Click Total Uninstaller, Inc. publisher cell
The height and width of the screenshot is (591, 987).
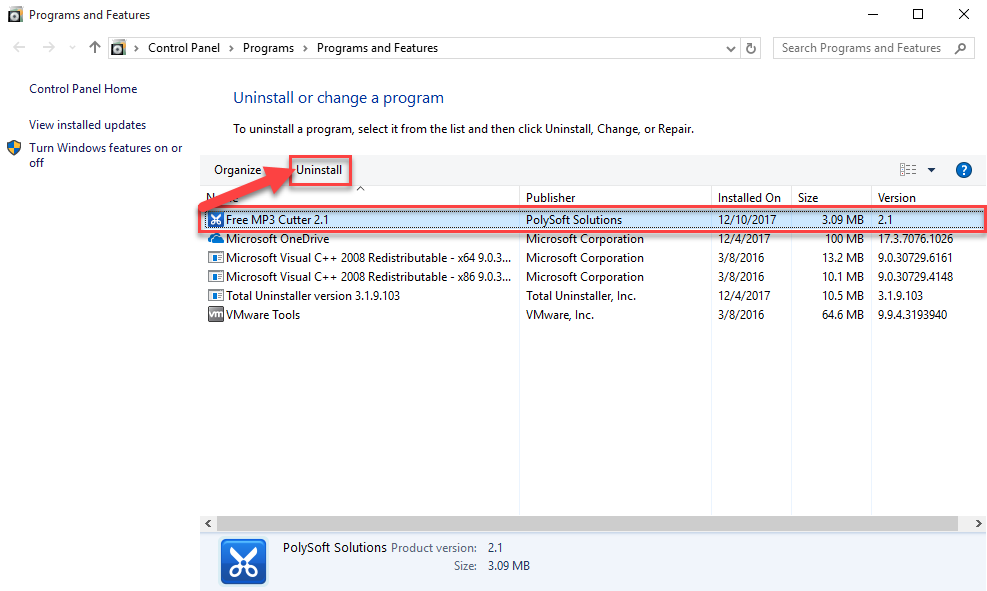point(581,295)
